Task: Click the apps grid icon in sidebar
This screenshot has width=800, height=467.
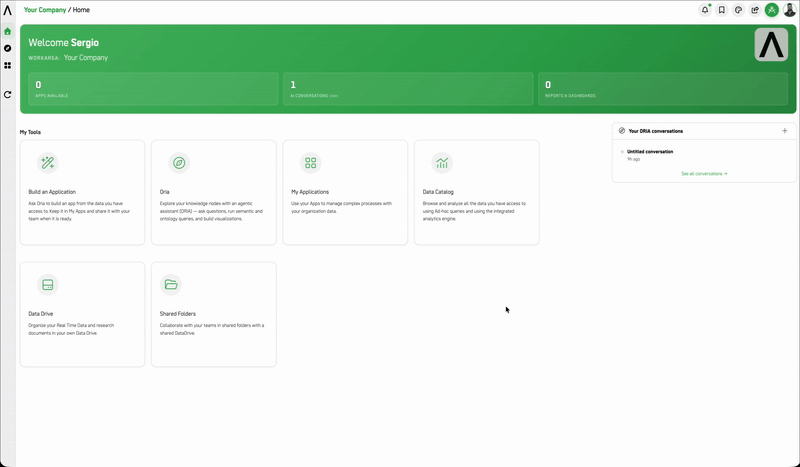Action: (x=8, y=65)
